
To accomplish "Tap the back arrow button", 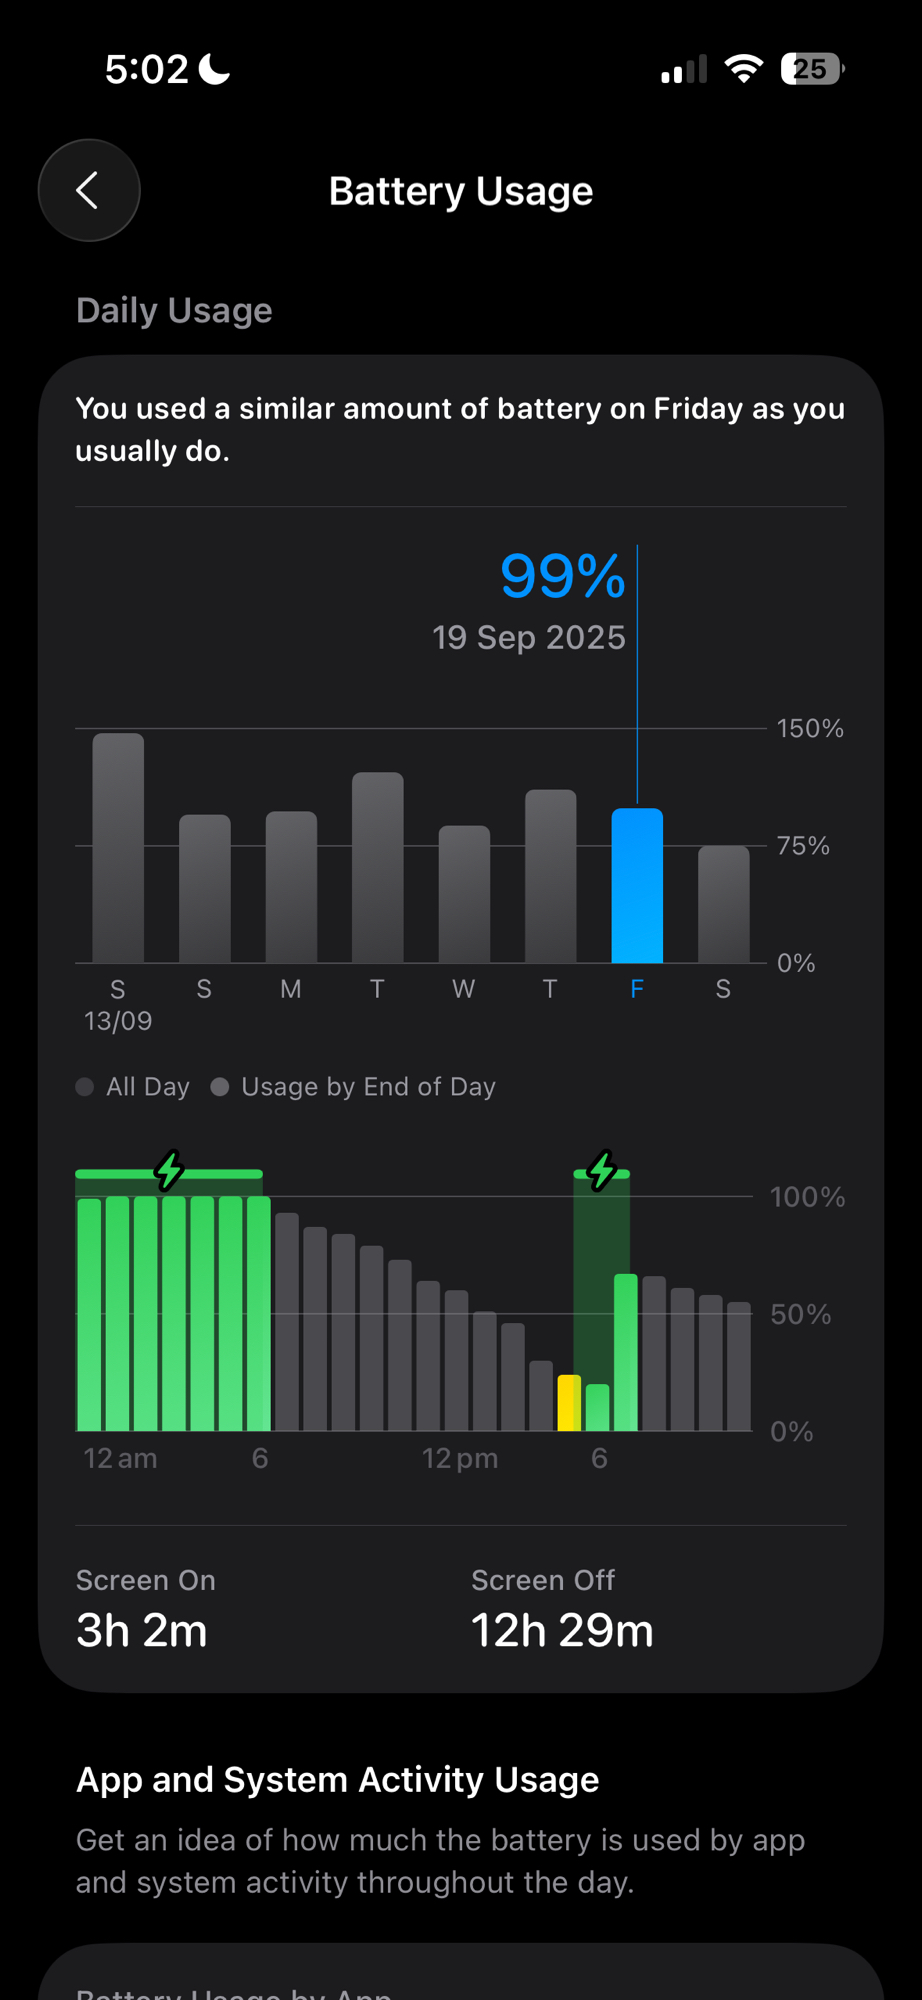I will (89, 190).
